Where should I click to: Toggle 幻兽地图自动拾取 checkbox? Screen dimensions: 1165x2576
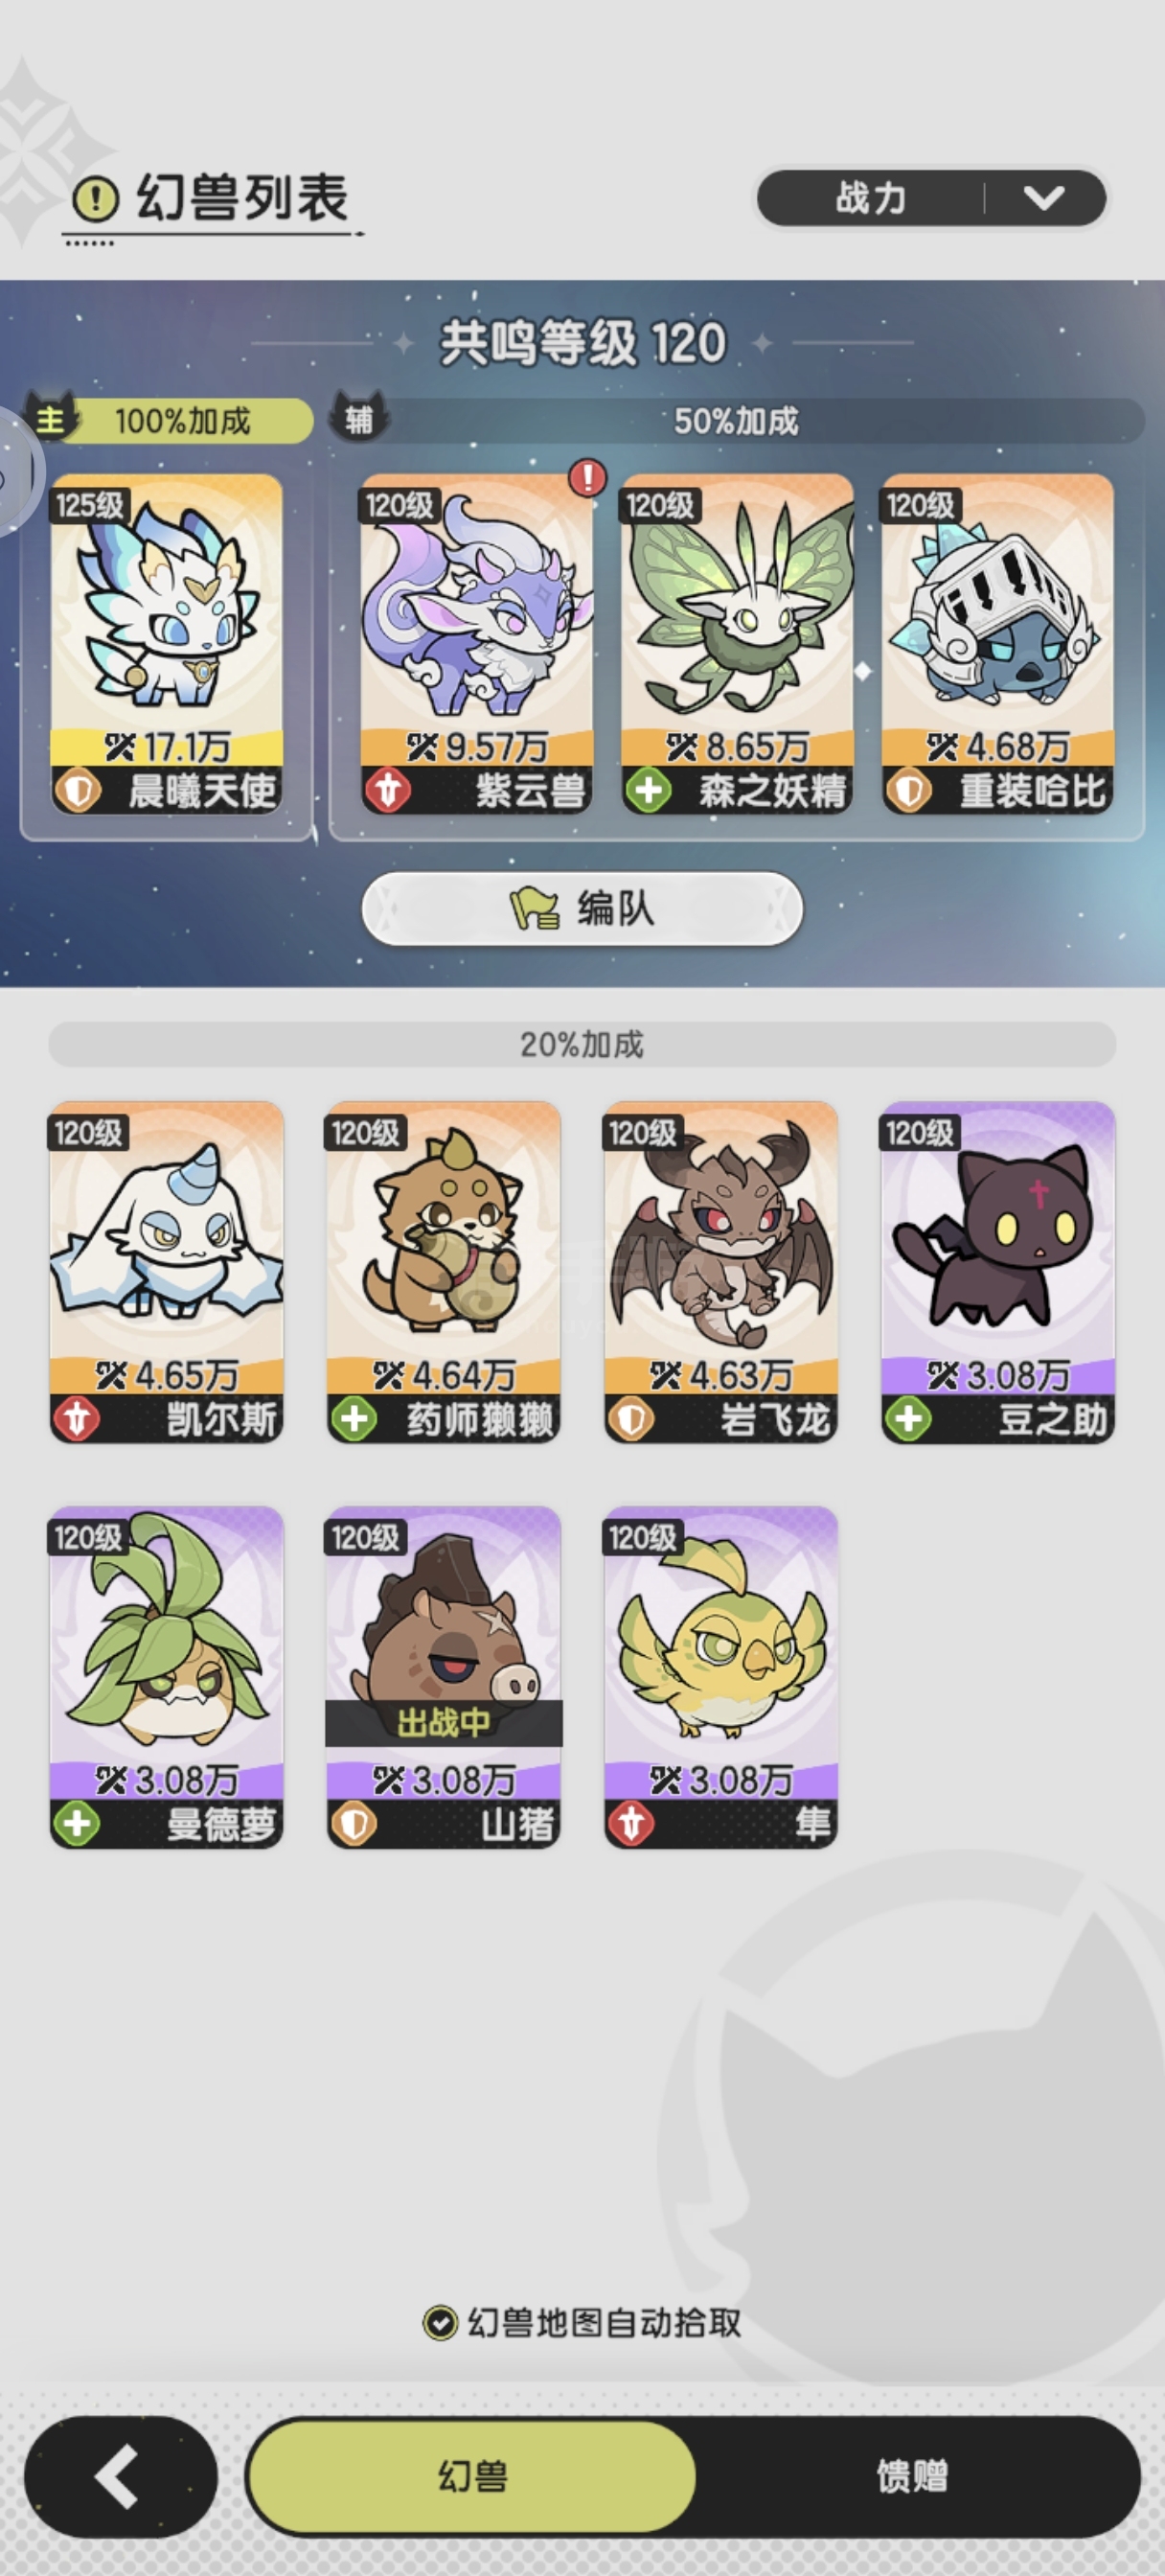pyautogui.click(x=439, y=2322)
